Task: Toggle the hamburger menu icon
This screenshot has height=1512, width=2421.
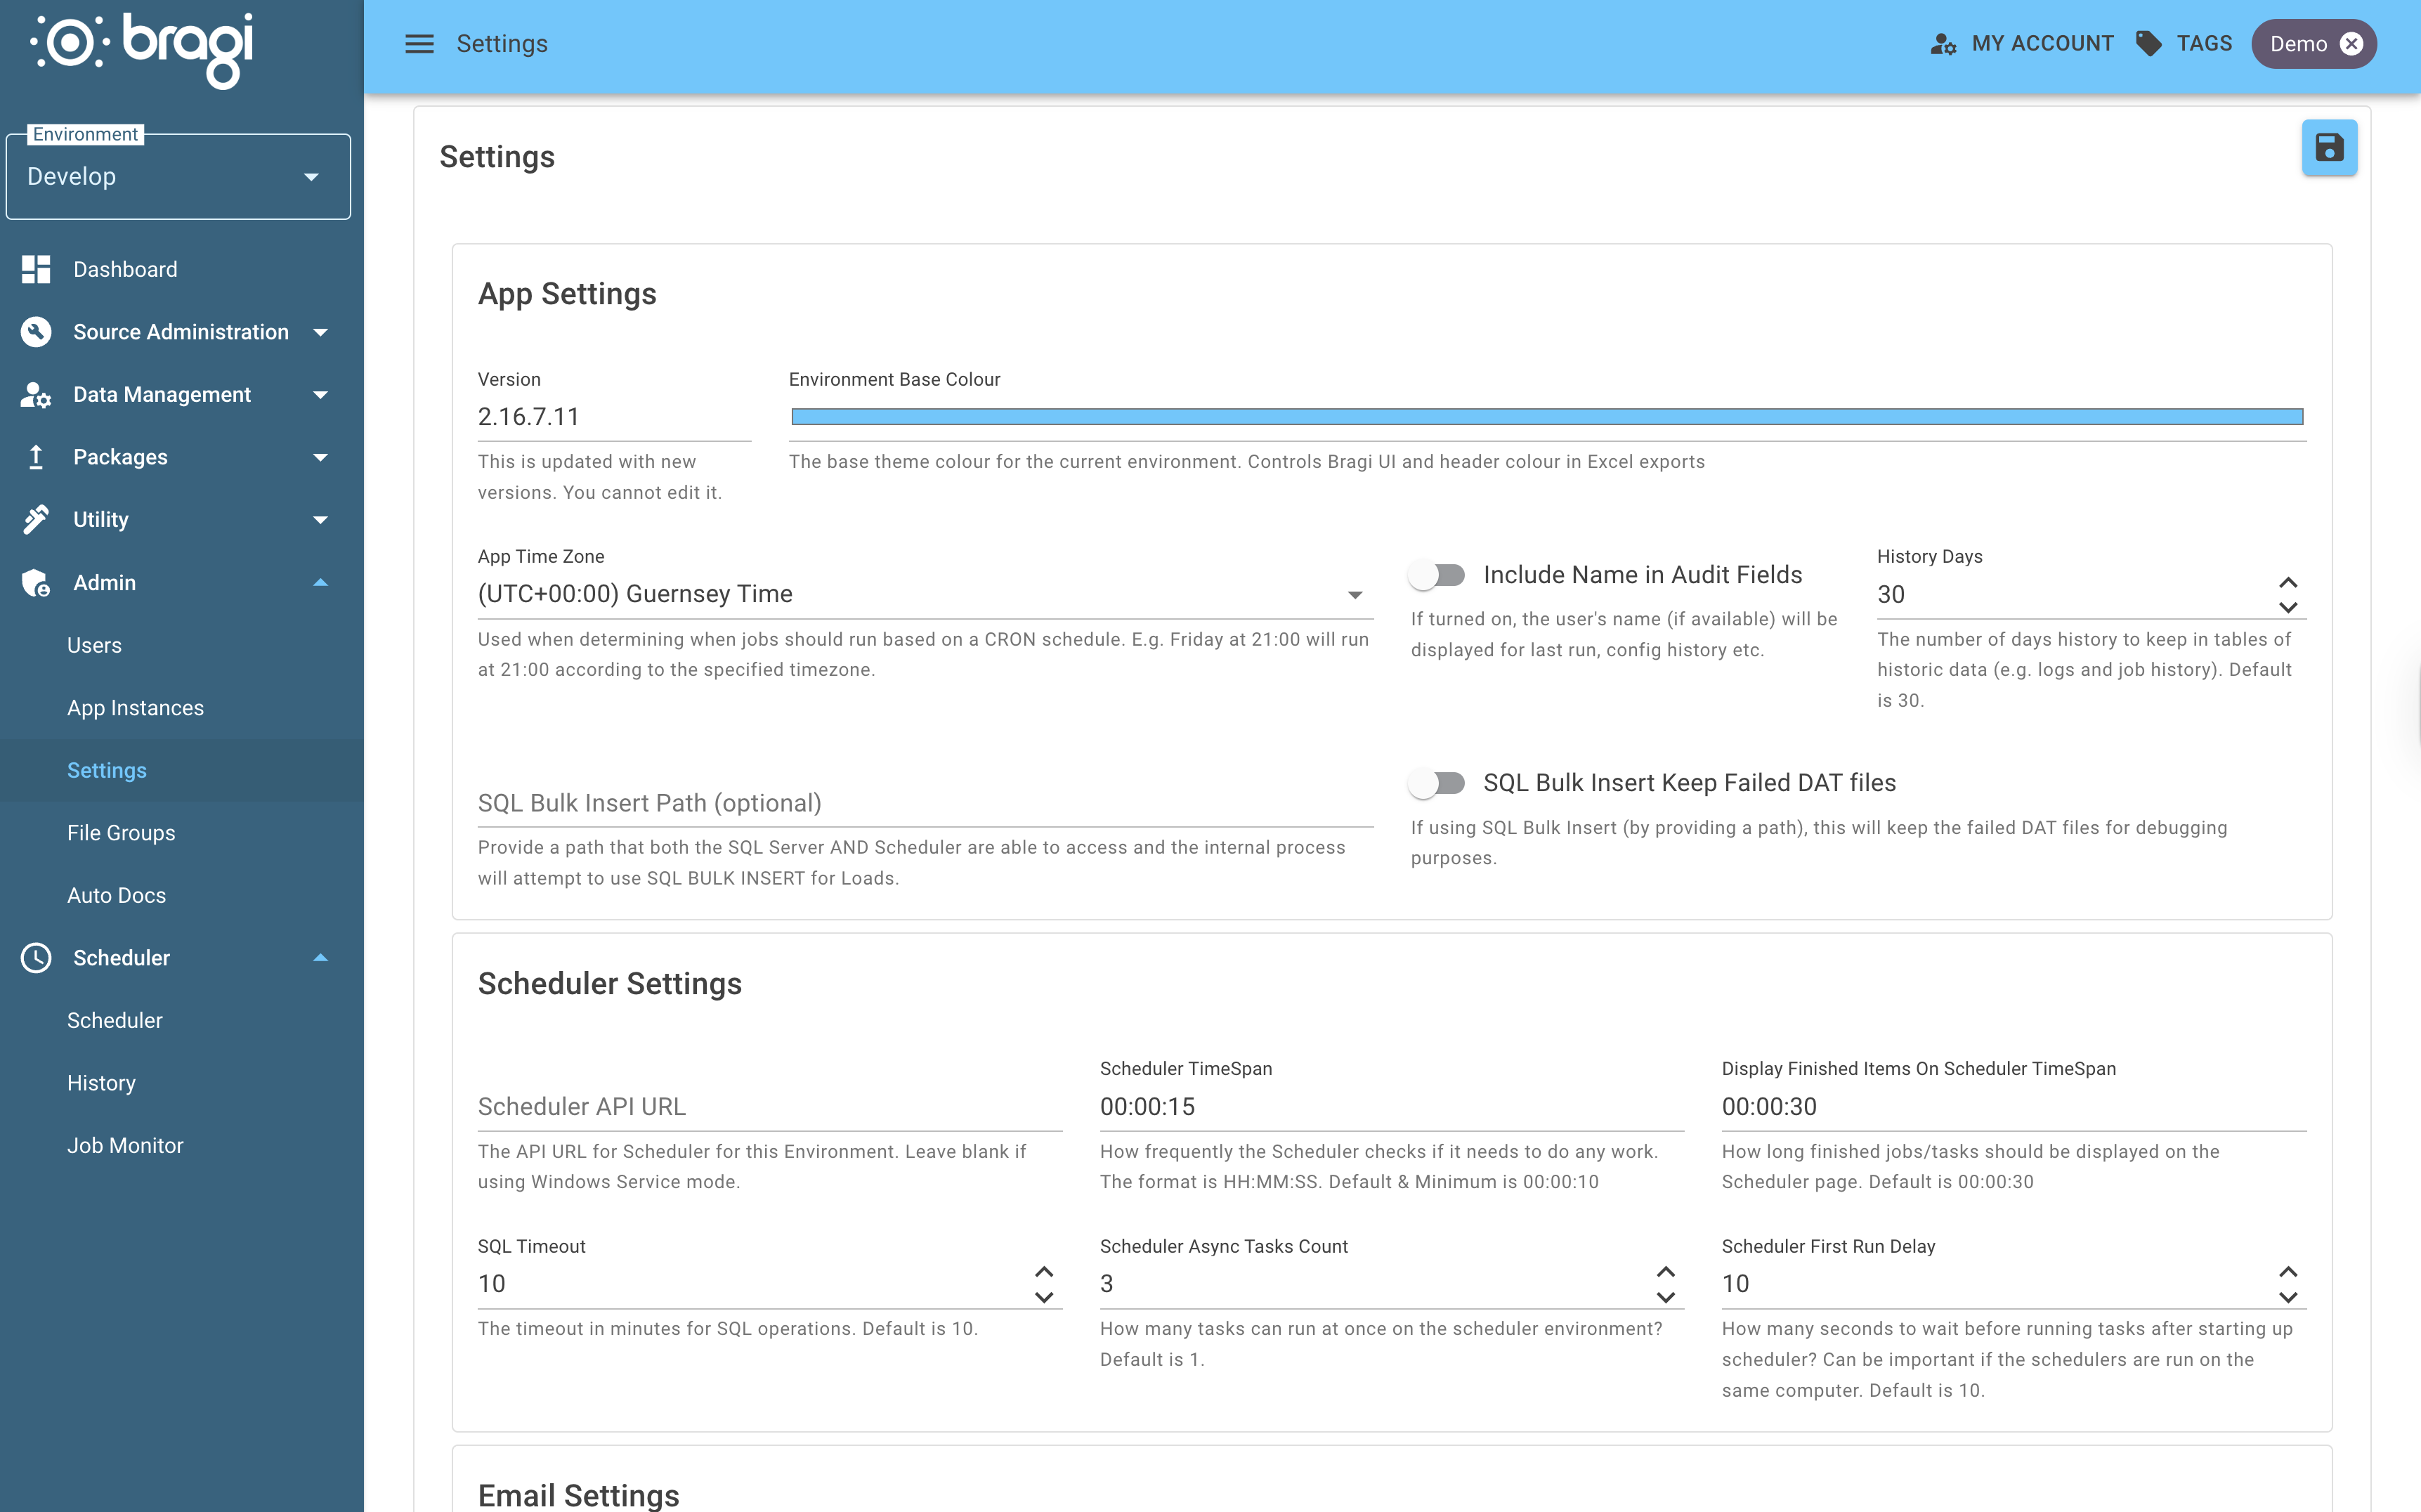Action: coord(419,44)
